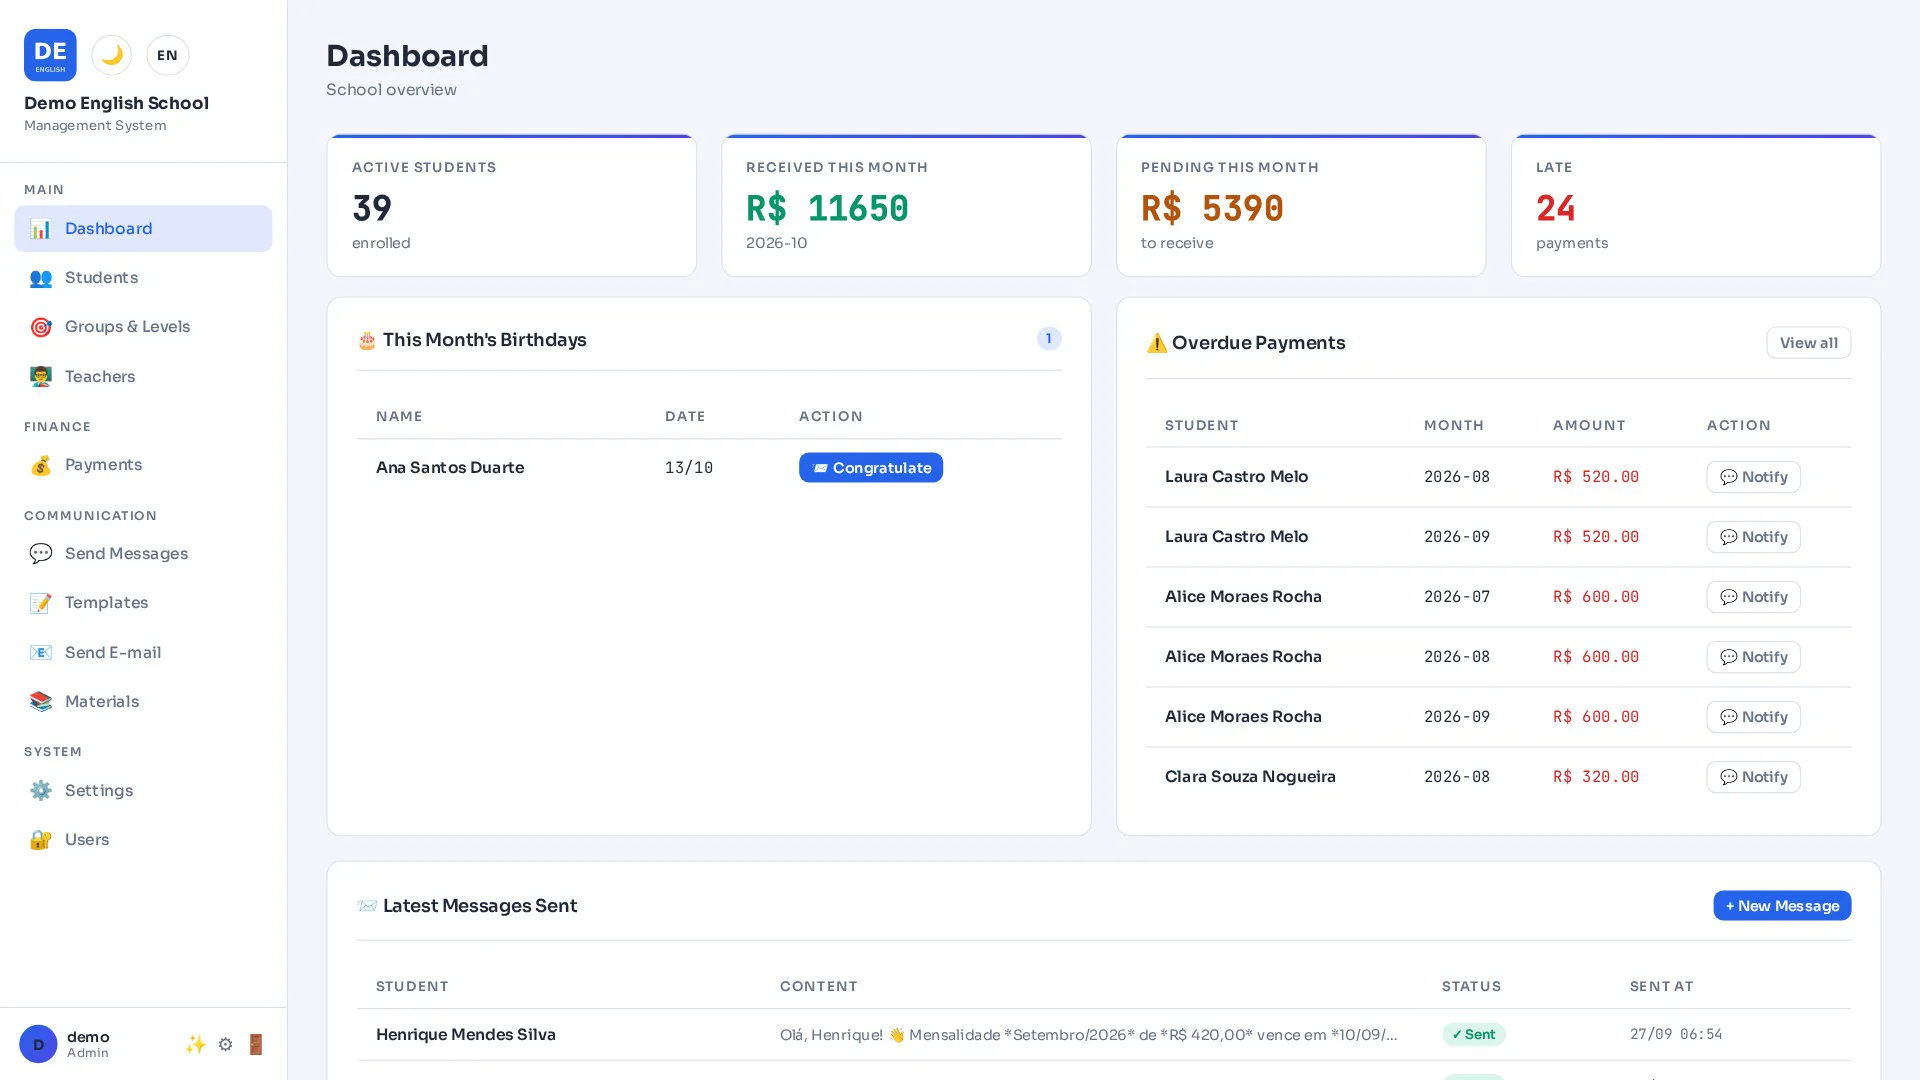Click the 13/10 birthday date
The width and height of the screenshot is (1920, 1080).
[x=689, y=467]
